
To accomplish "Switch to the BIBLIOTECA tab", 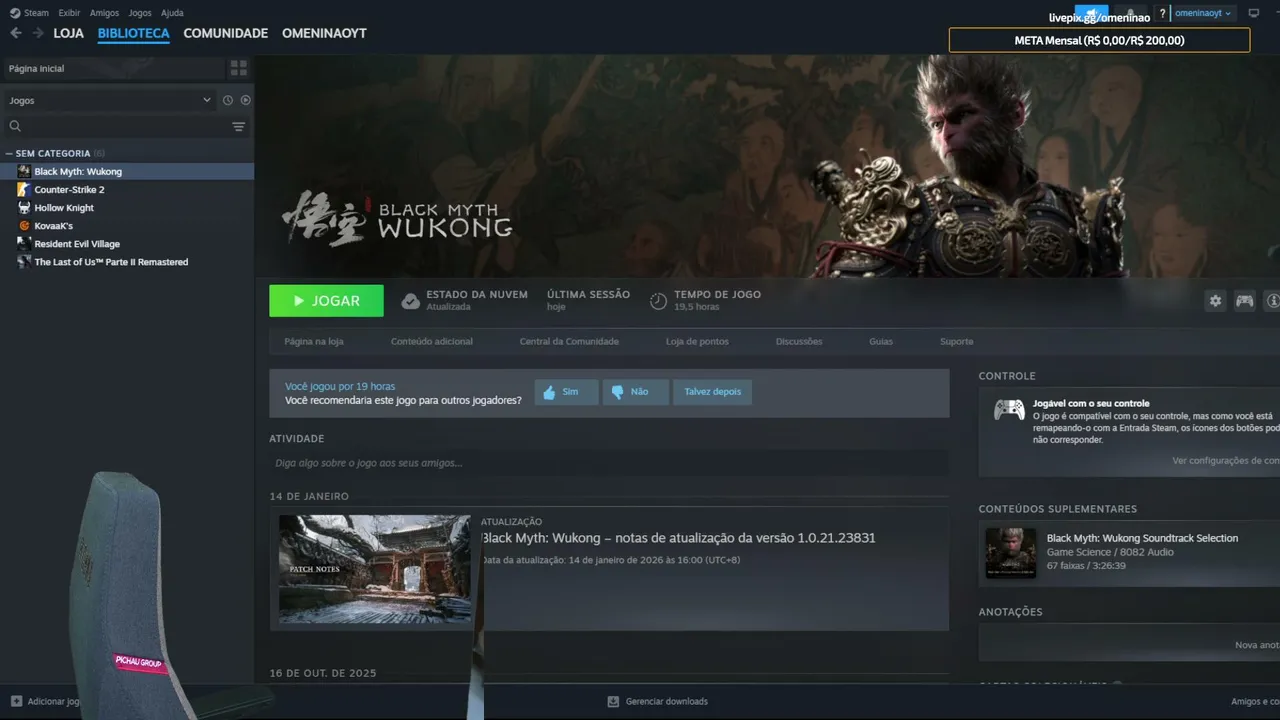I will click(133, 33).
